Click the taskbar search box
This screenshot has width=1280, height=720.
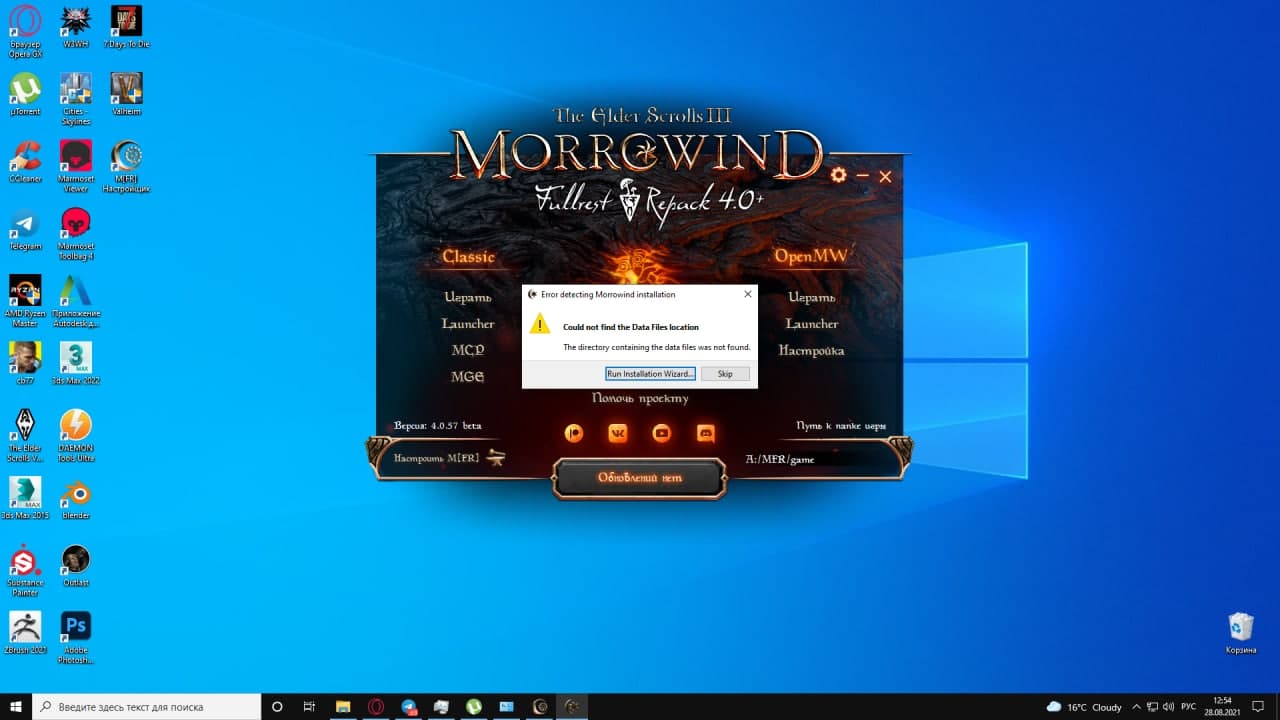(146, 706)
